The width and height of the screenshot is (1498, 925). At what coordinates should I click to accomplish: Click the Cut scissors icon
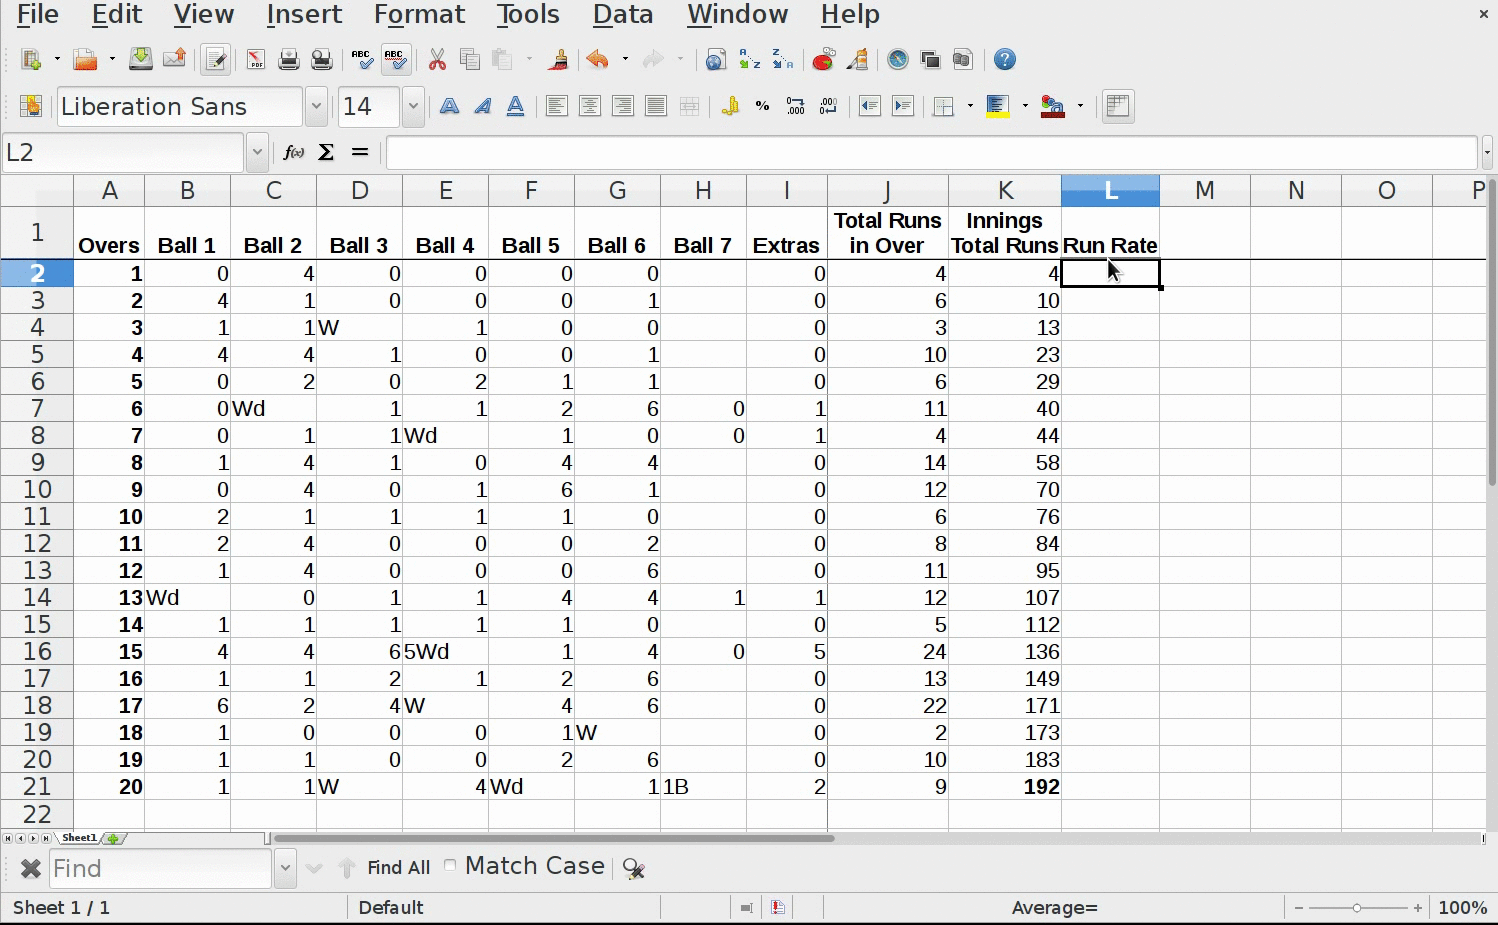437,60
